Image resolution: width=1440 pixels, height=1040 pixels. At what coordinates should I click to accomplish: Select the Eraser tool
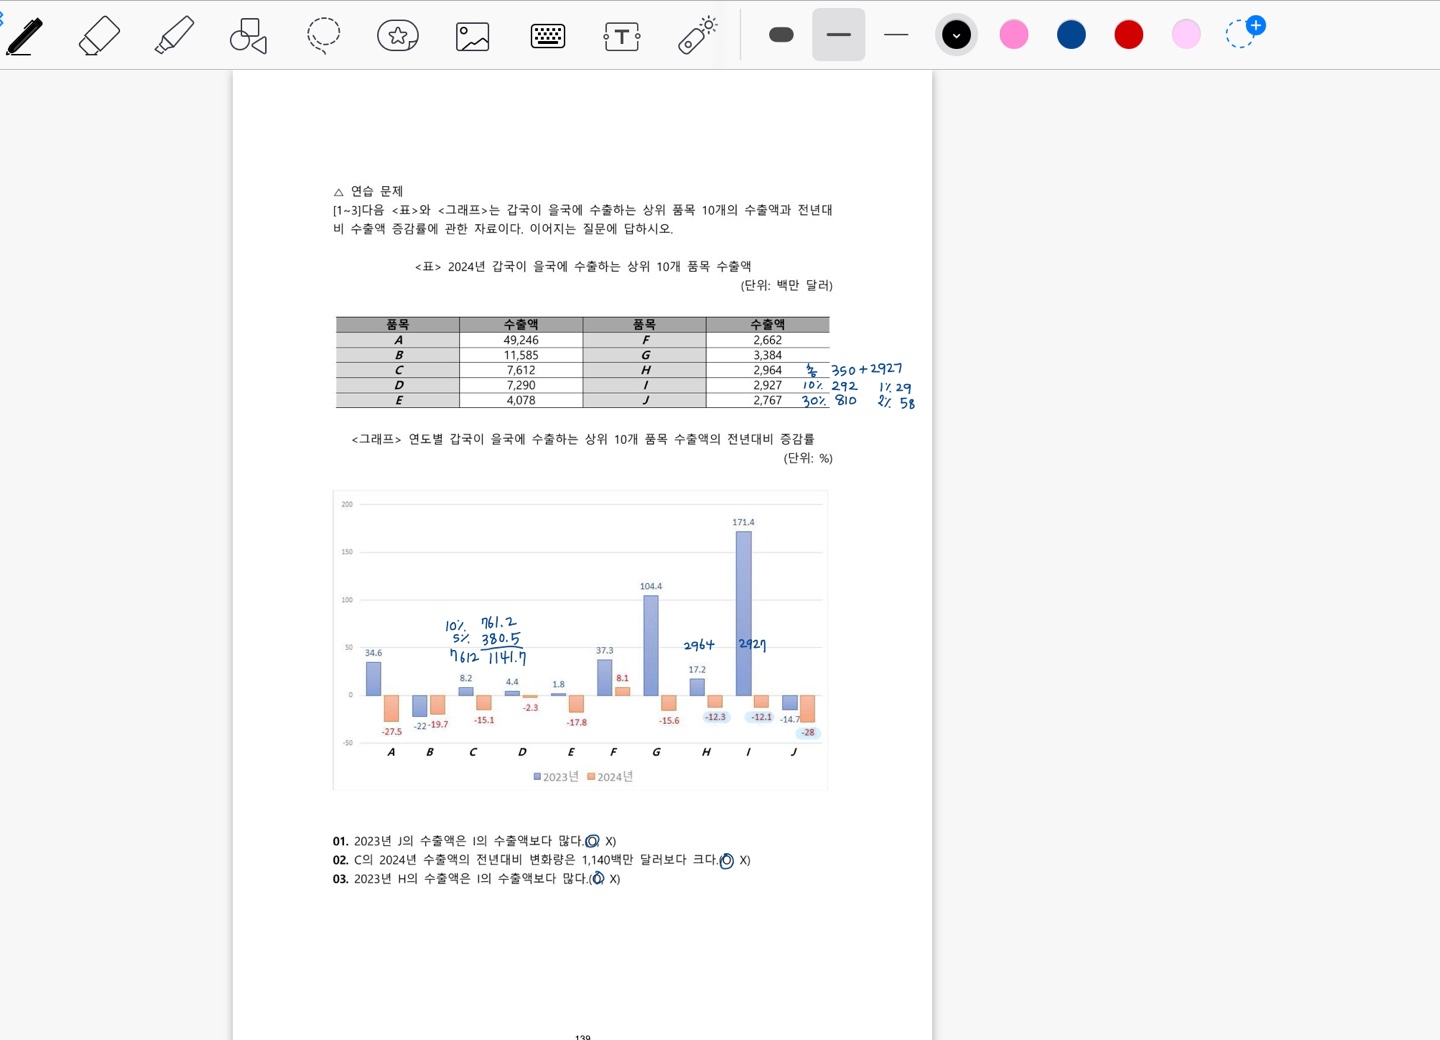click(99, 36)
